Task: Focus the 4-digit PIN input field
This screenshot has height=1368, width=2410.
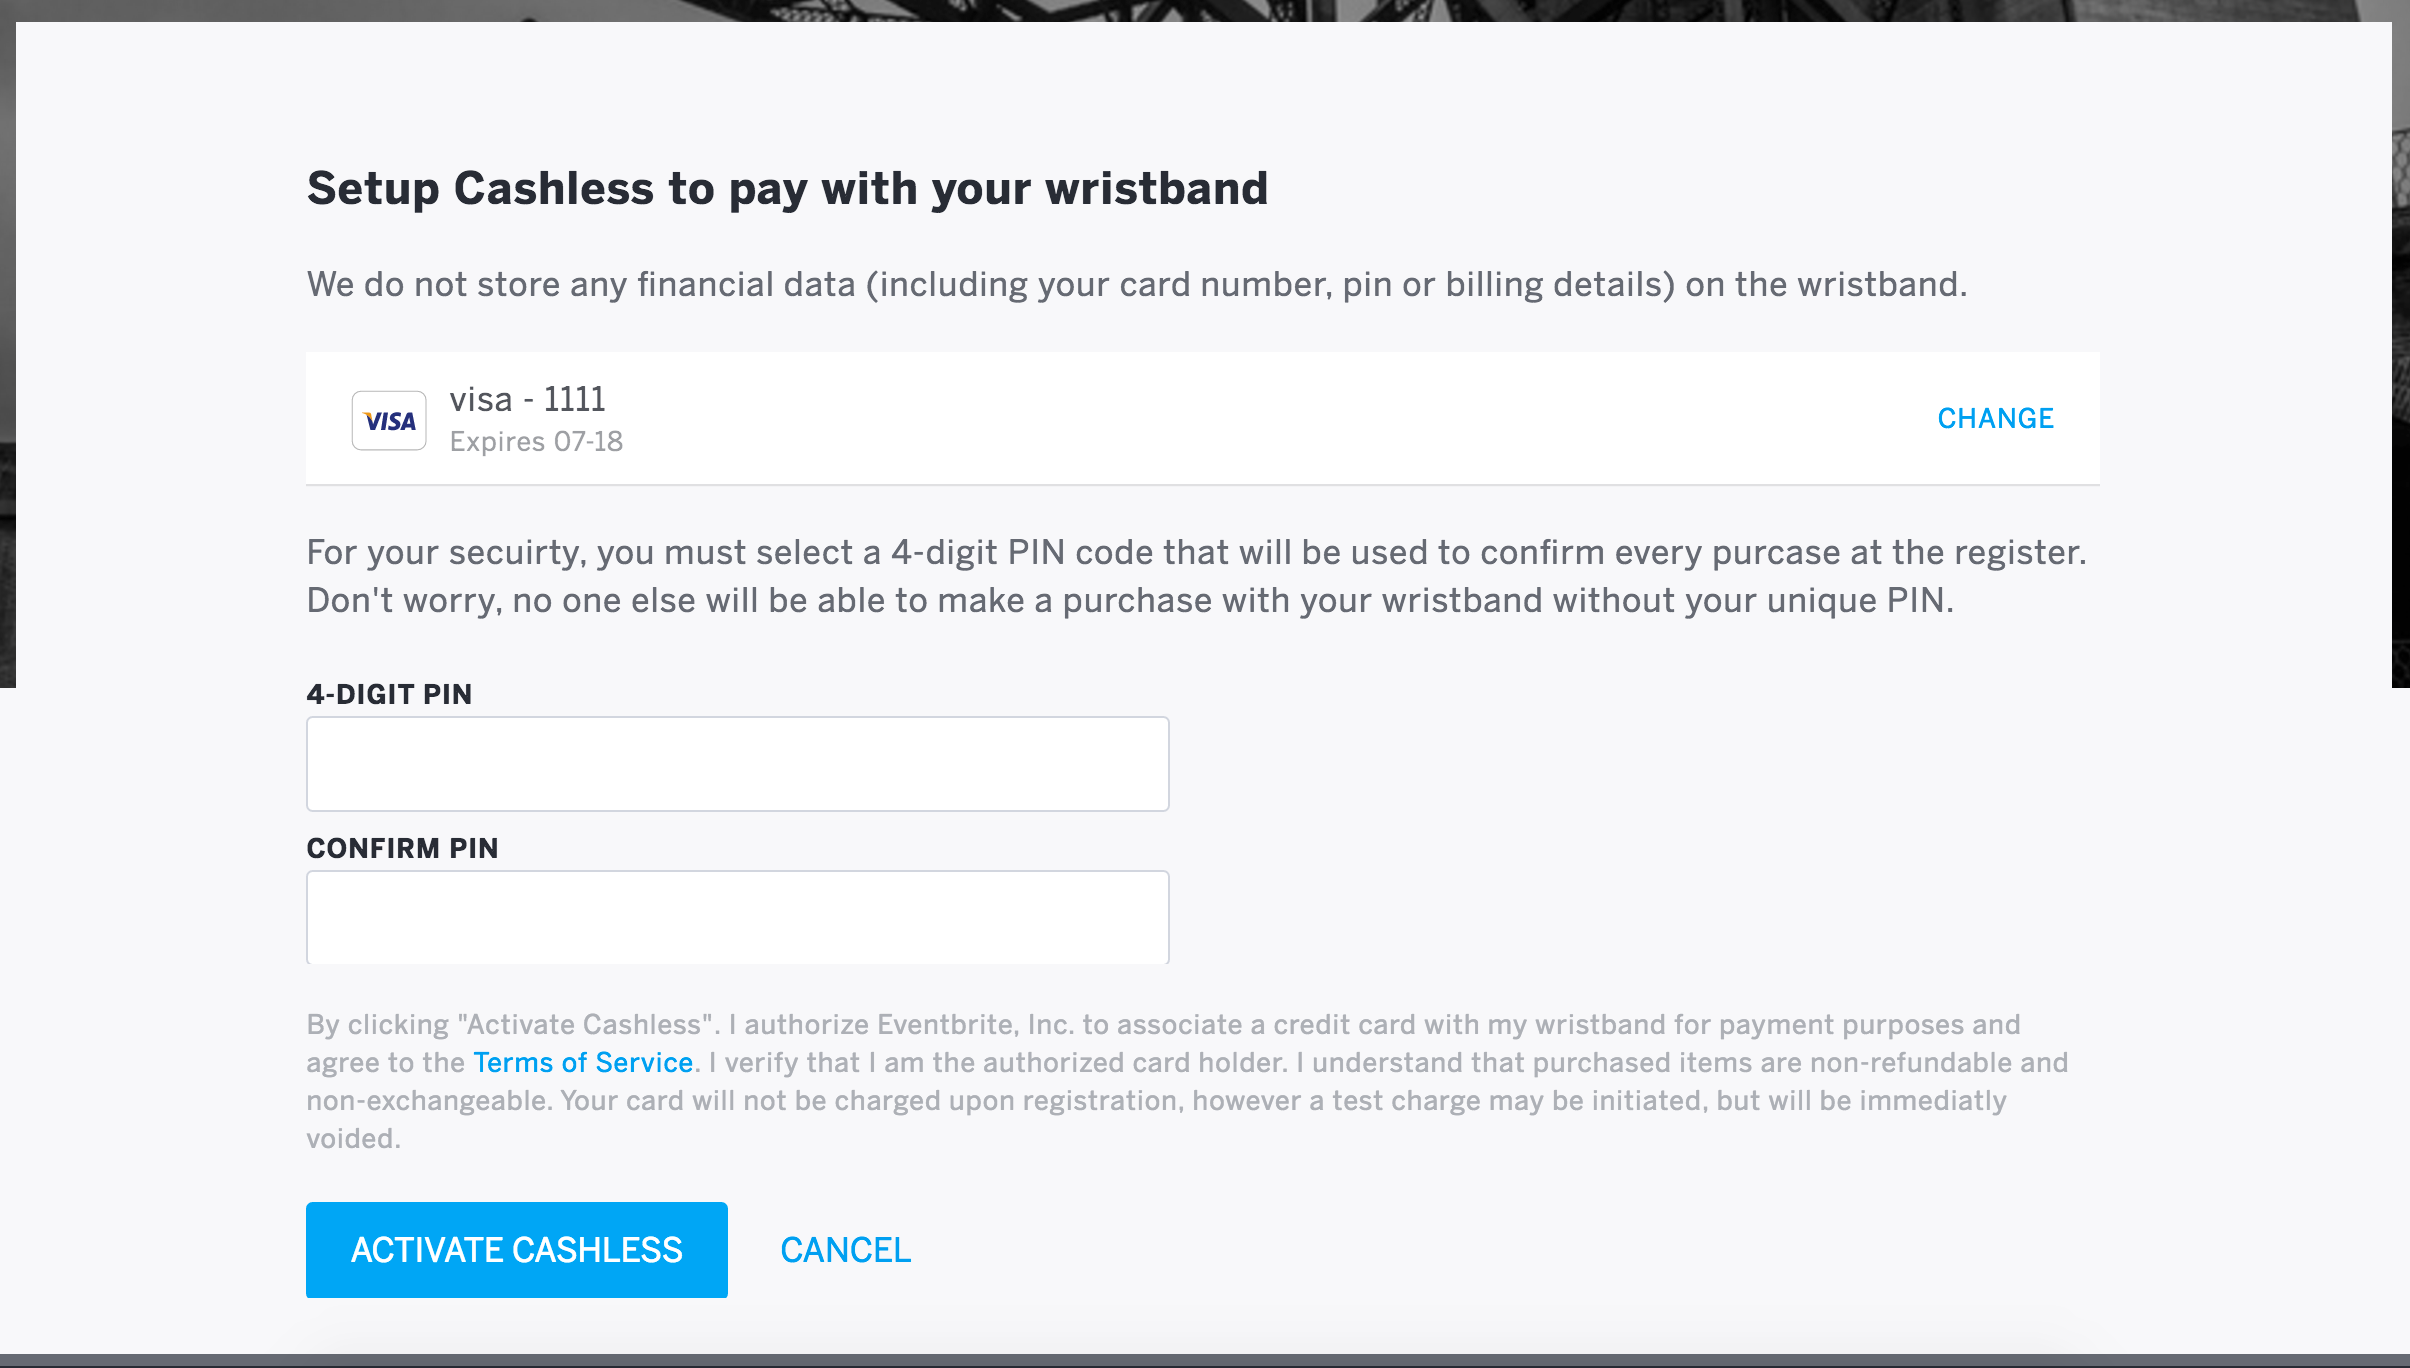Action: tap(737, 764)
